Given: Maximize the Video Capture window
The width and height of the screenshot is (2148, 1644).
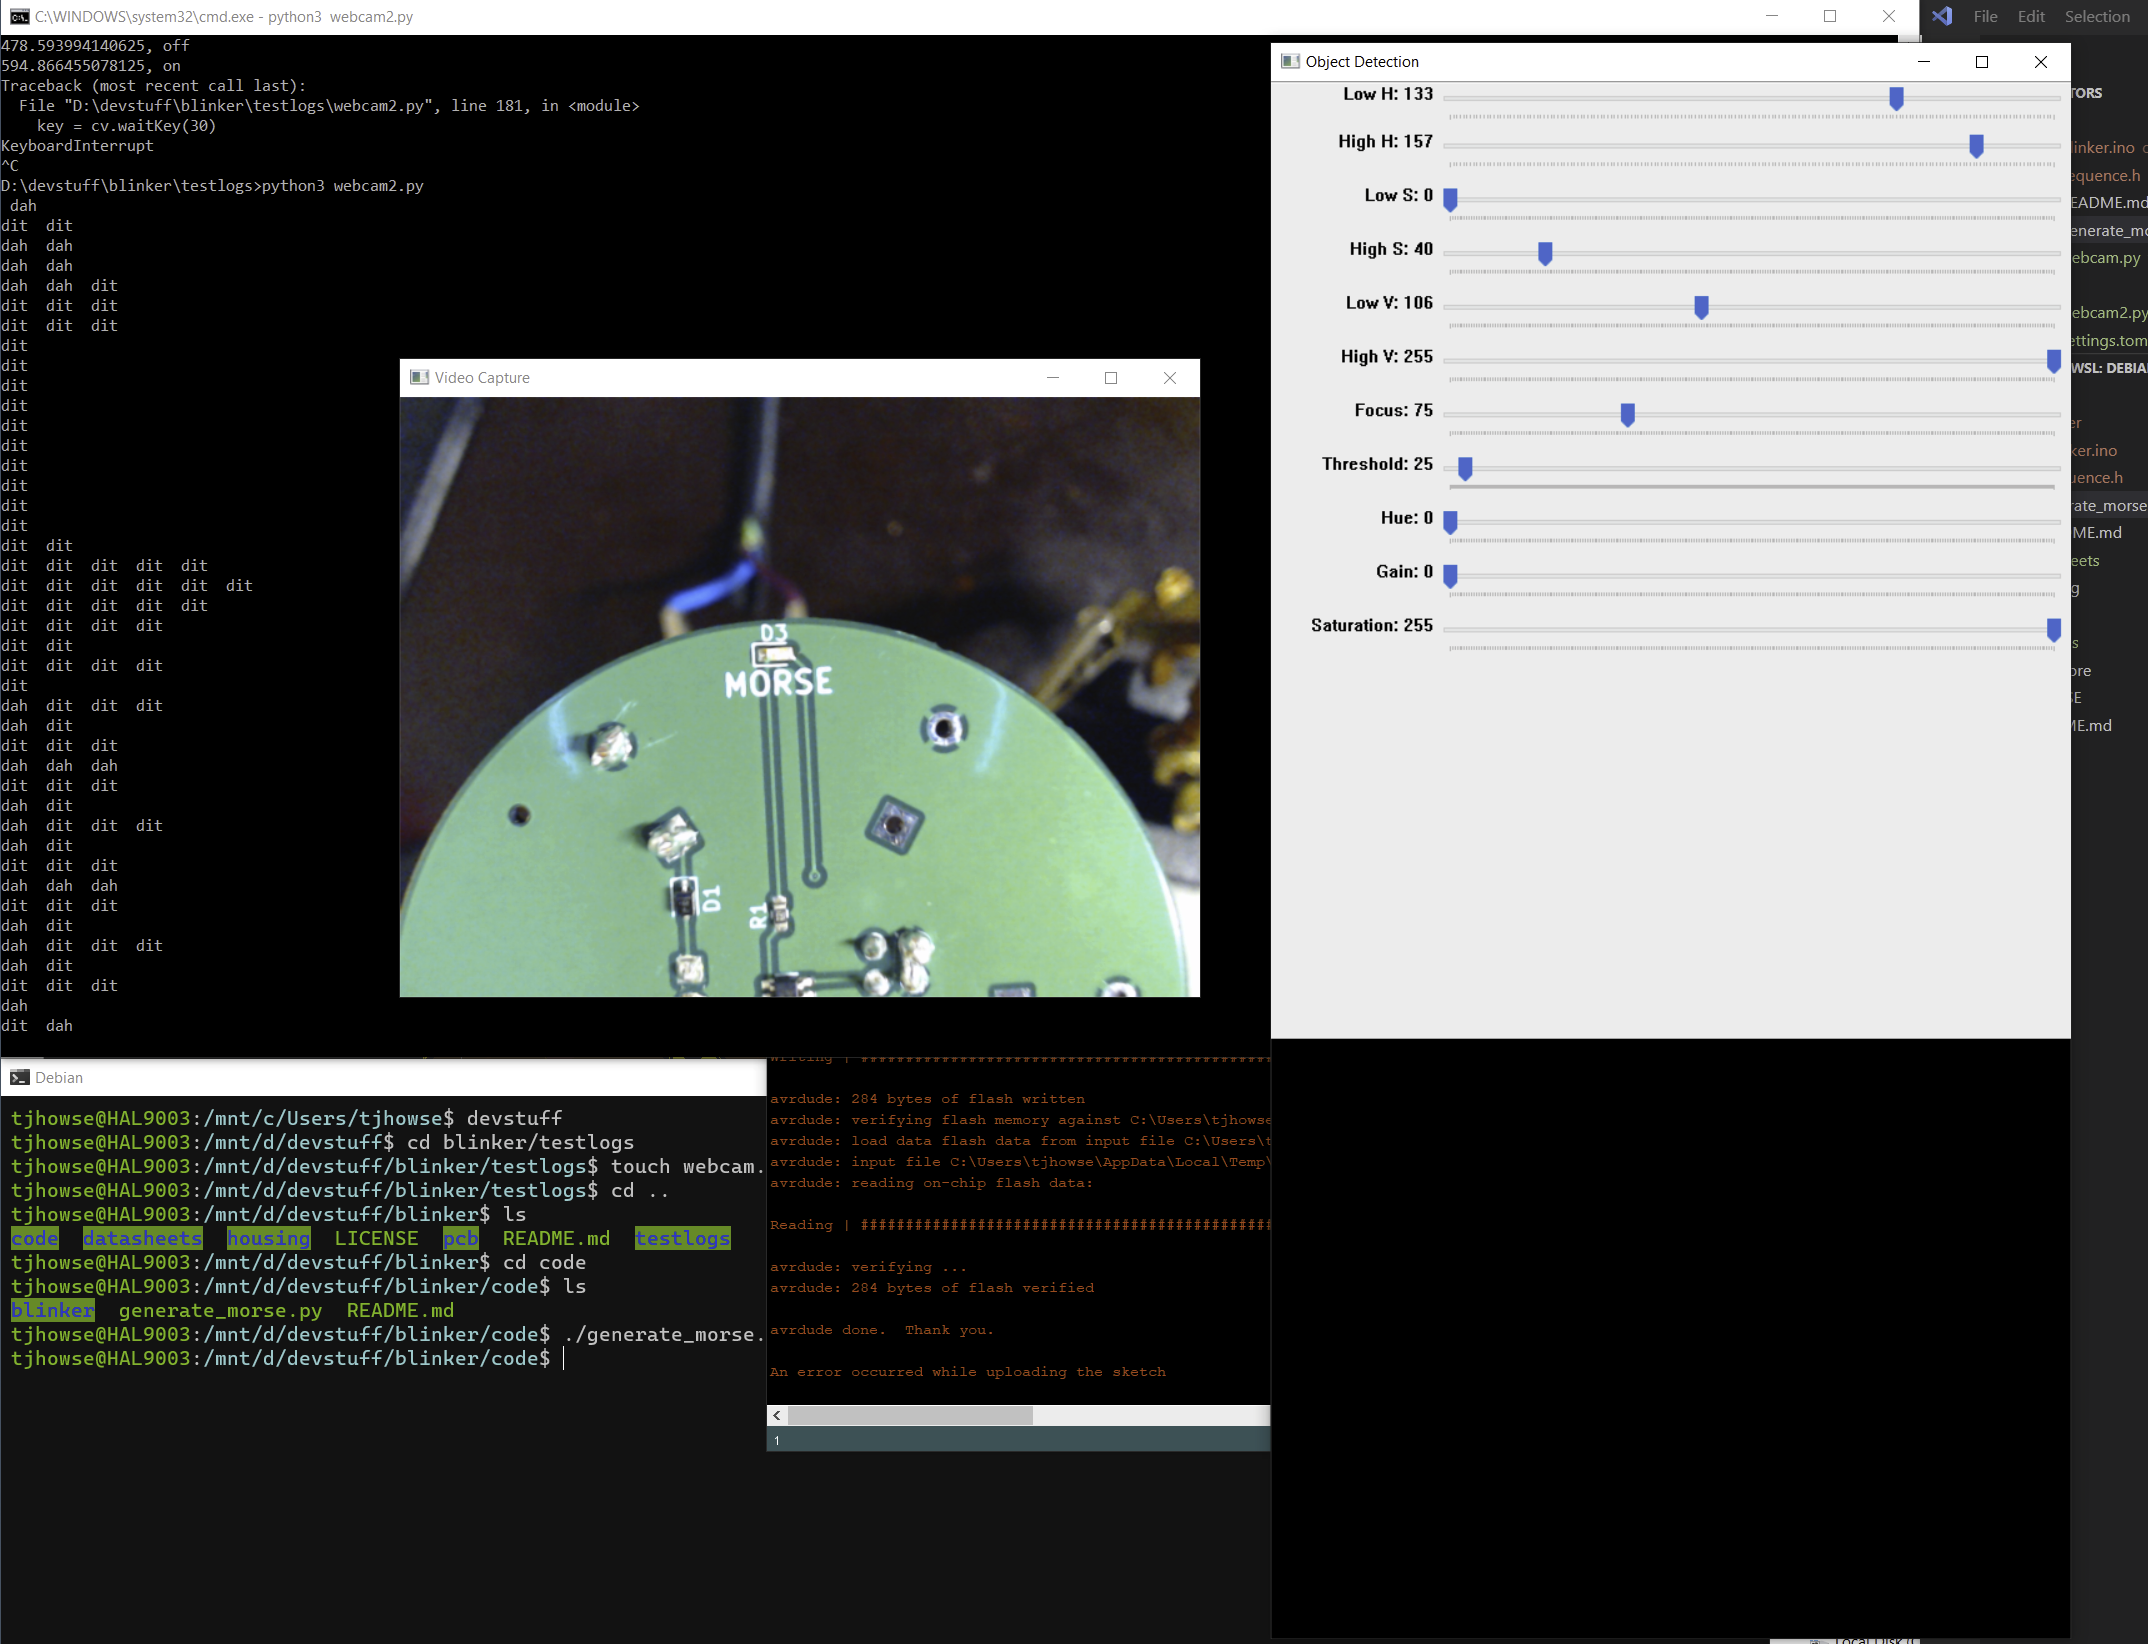Looking at the screenshot, I should tap(1110, 377).
